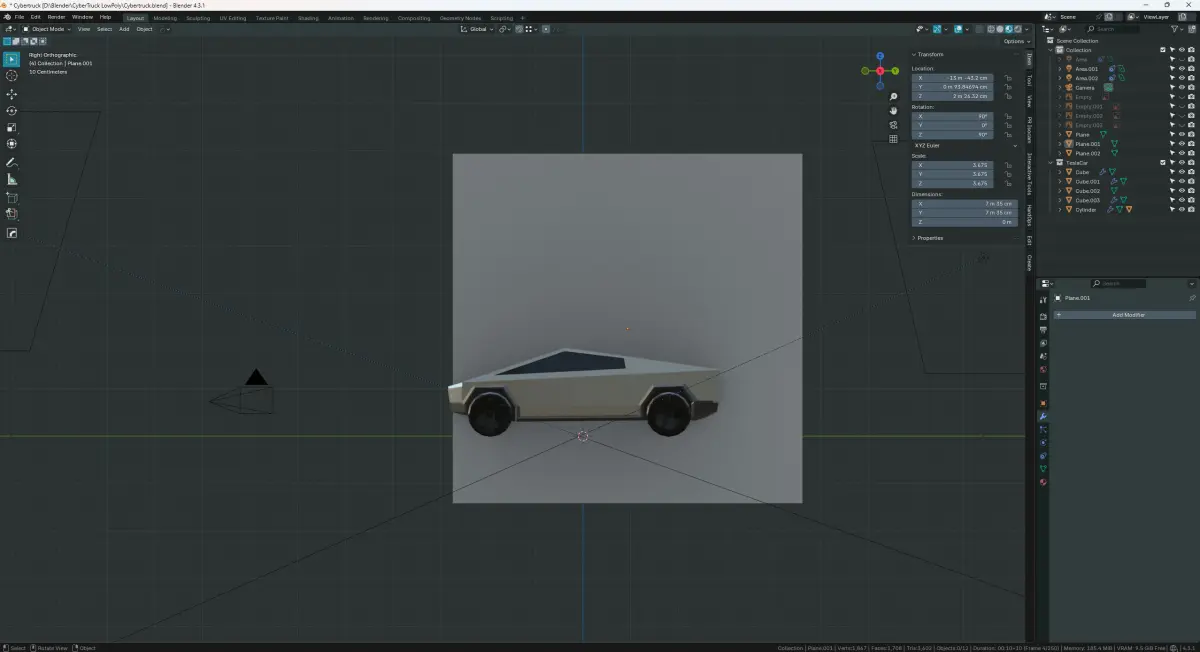Viewport: 1200px width, 652px height.
Task: Open the Object Mode dropdown
Action: (x=46, y=29)
